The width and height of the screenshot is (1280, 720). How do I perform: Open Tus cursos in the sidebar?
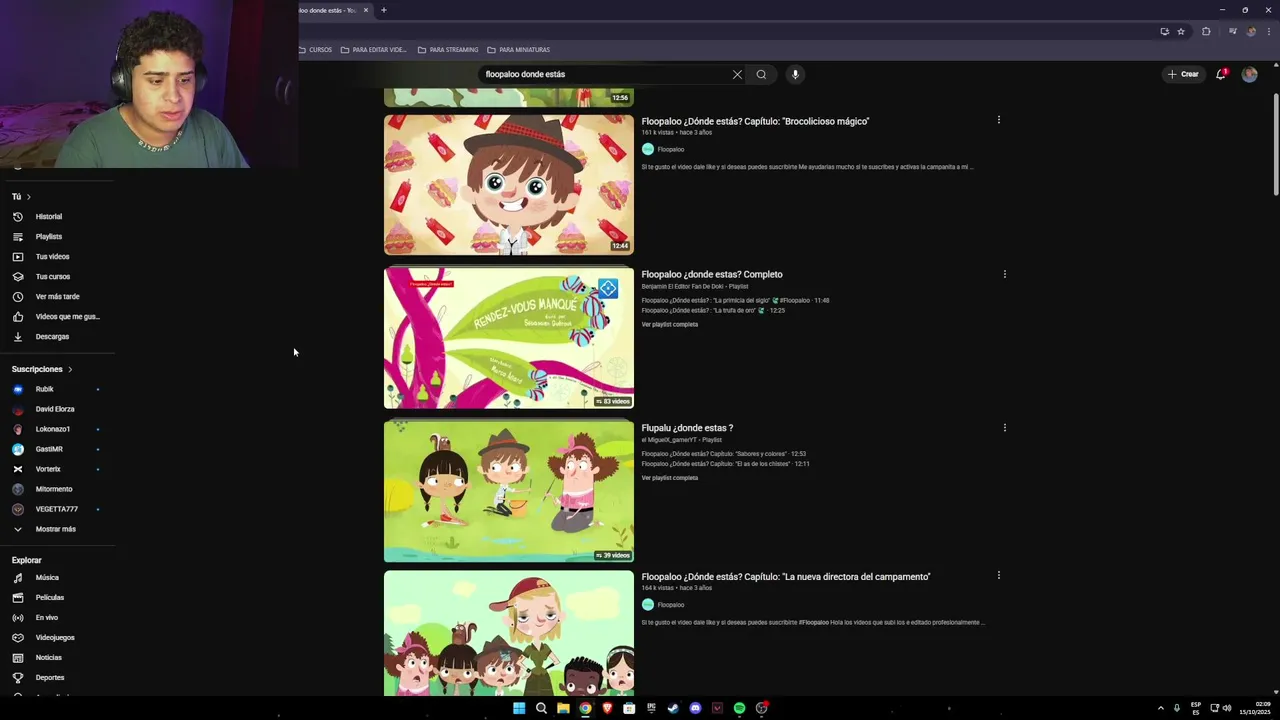coord(52,277)
